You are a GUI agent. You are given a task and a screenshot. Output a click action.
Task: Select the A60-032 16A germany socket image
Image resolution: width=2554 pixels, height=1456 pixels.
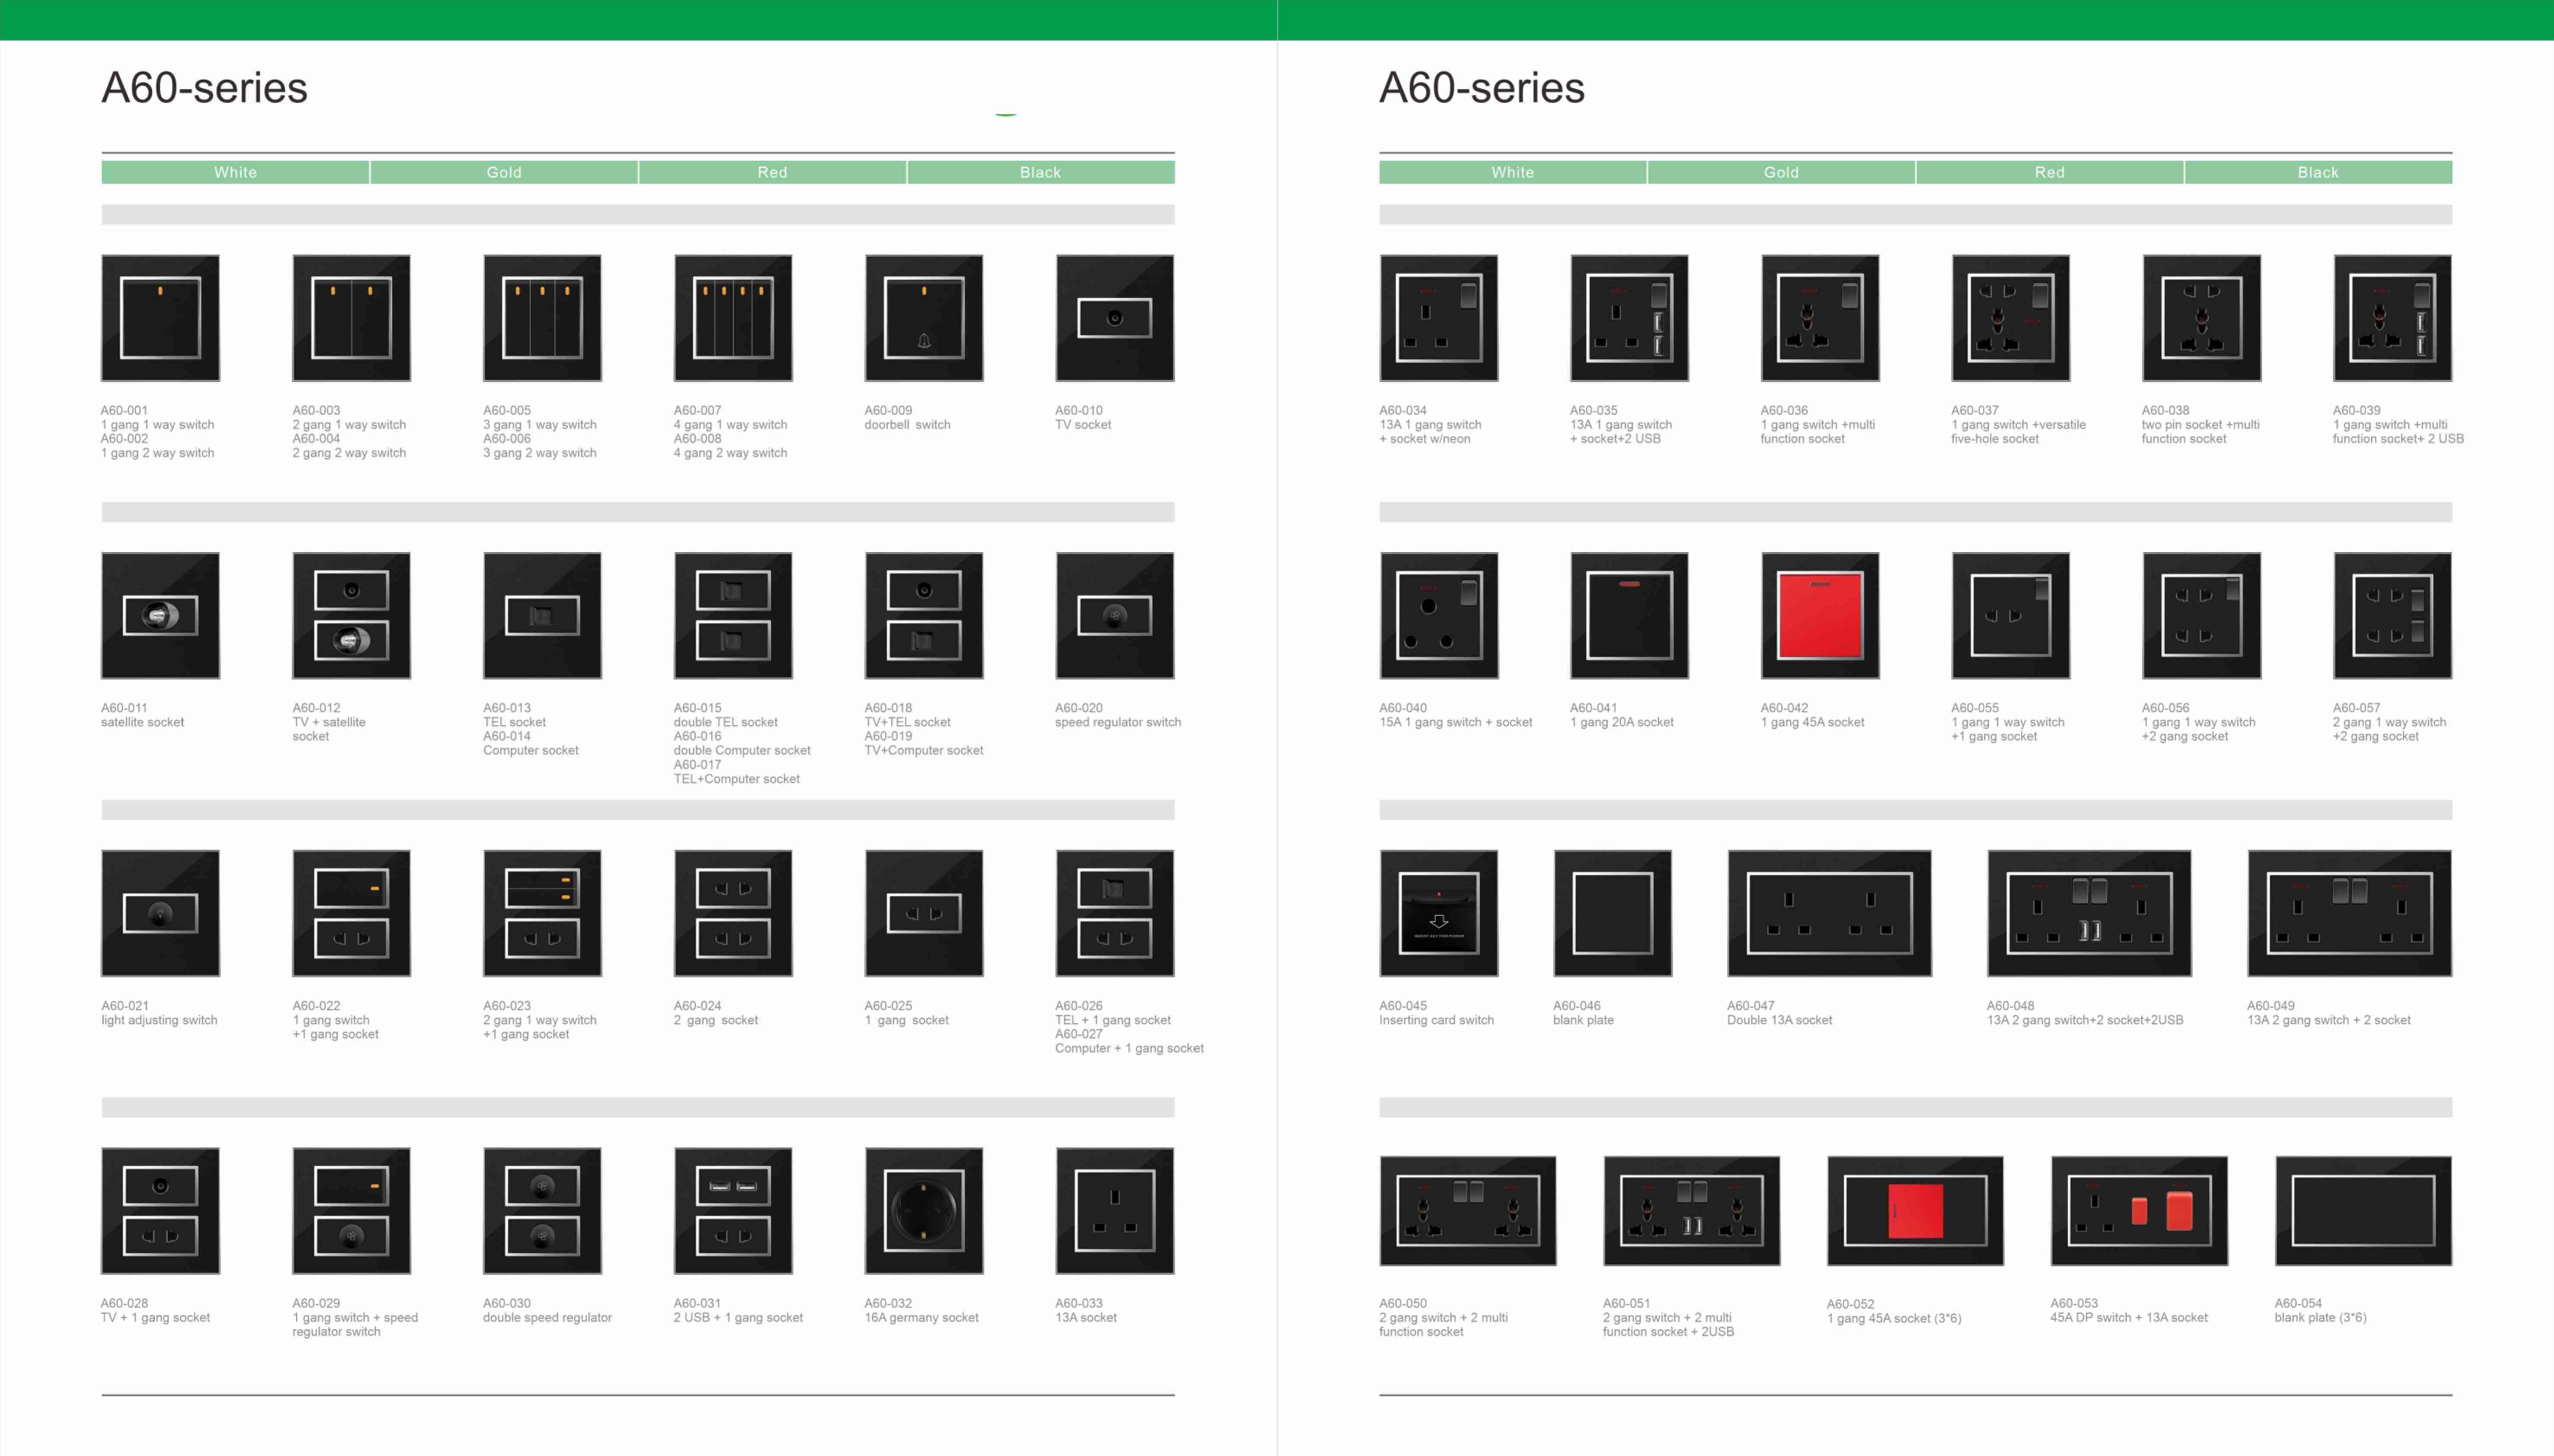coord(924,1211)
